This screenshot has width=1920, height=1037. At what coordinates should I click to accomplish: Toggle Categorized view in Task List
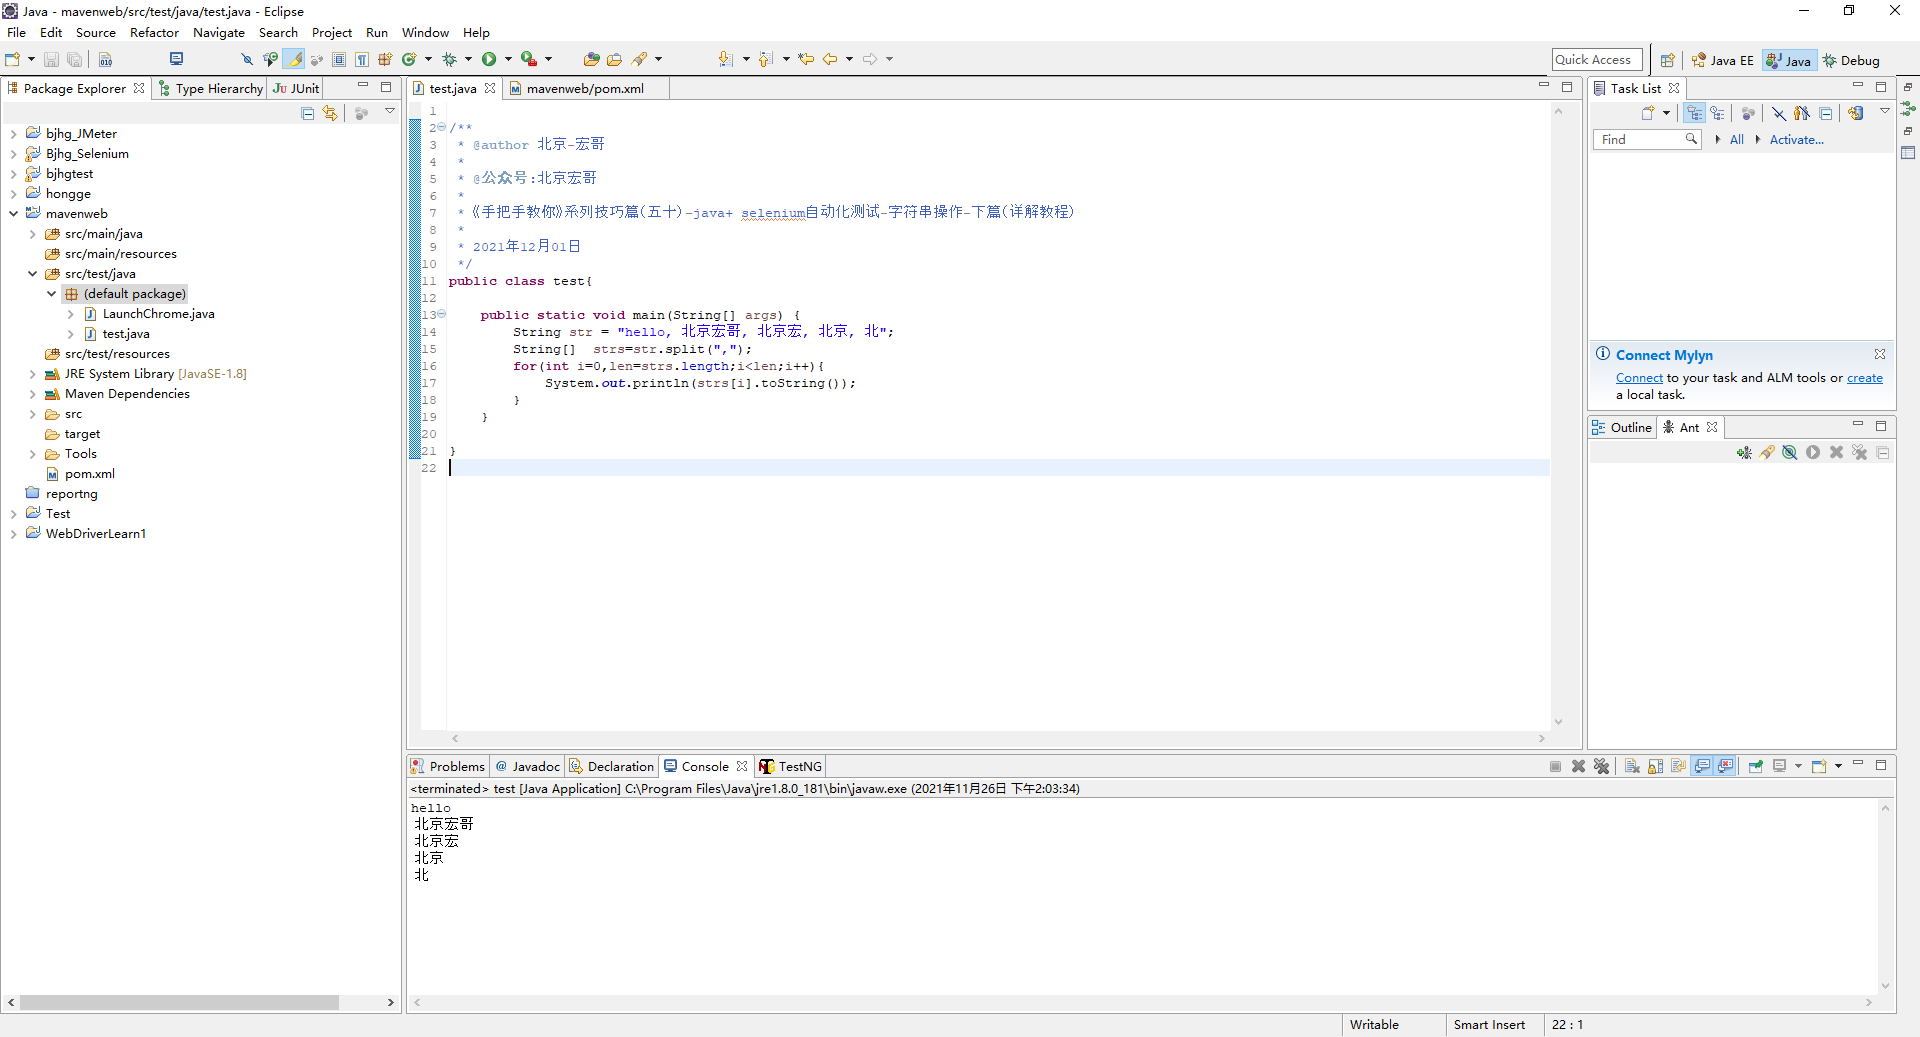pyautogui.click(x=1694, y=113)
